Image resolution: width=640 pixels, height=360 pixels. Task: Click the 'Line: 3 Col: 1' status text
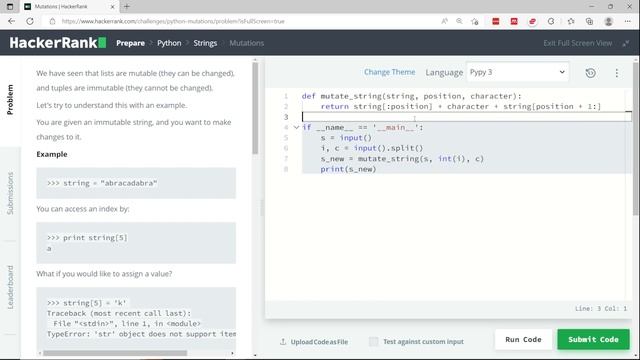tap(601, 309)
